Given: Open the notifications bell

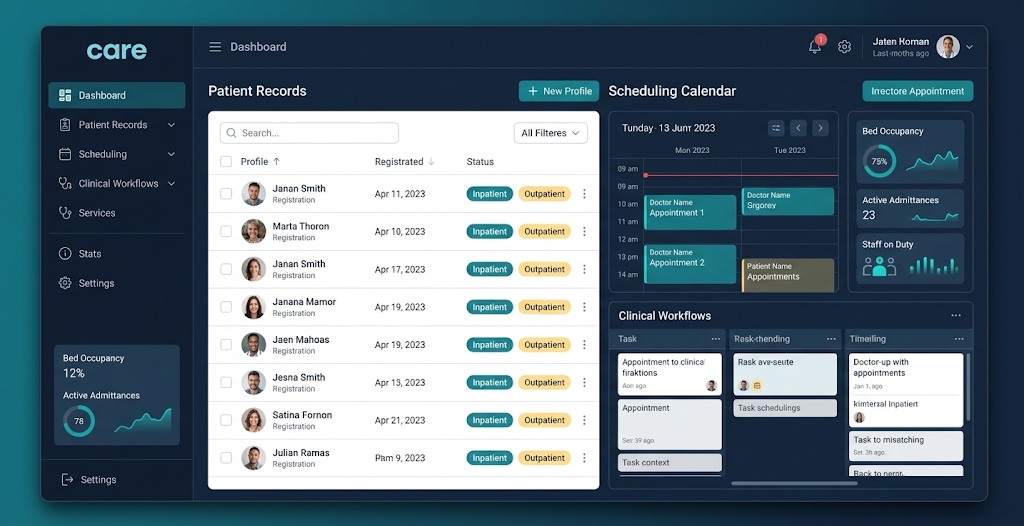Looking at the screenshot, I should coord(814,47).
